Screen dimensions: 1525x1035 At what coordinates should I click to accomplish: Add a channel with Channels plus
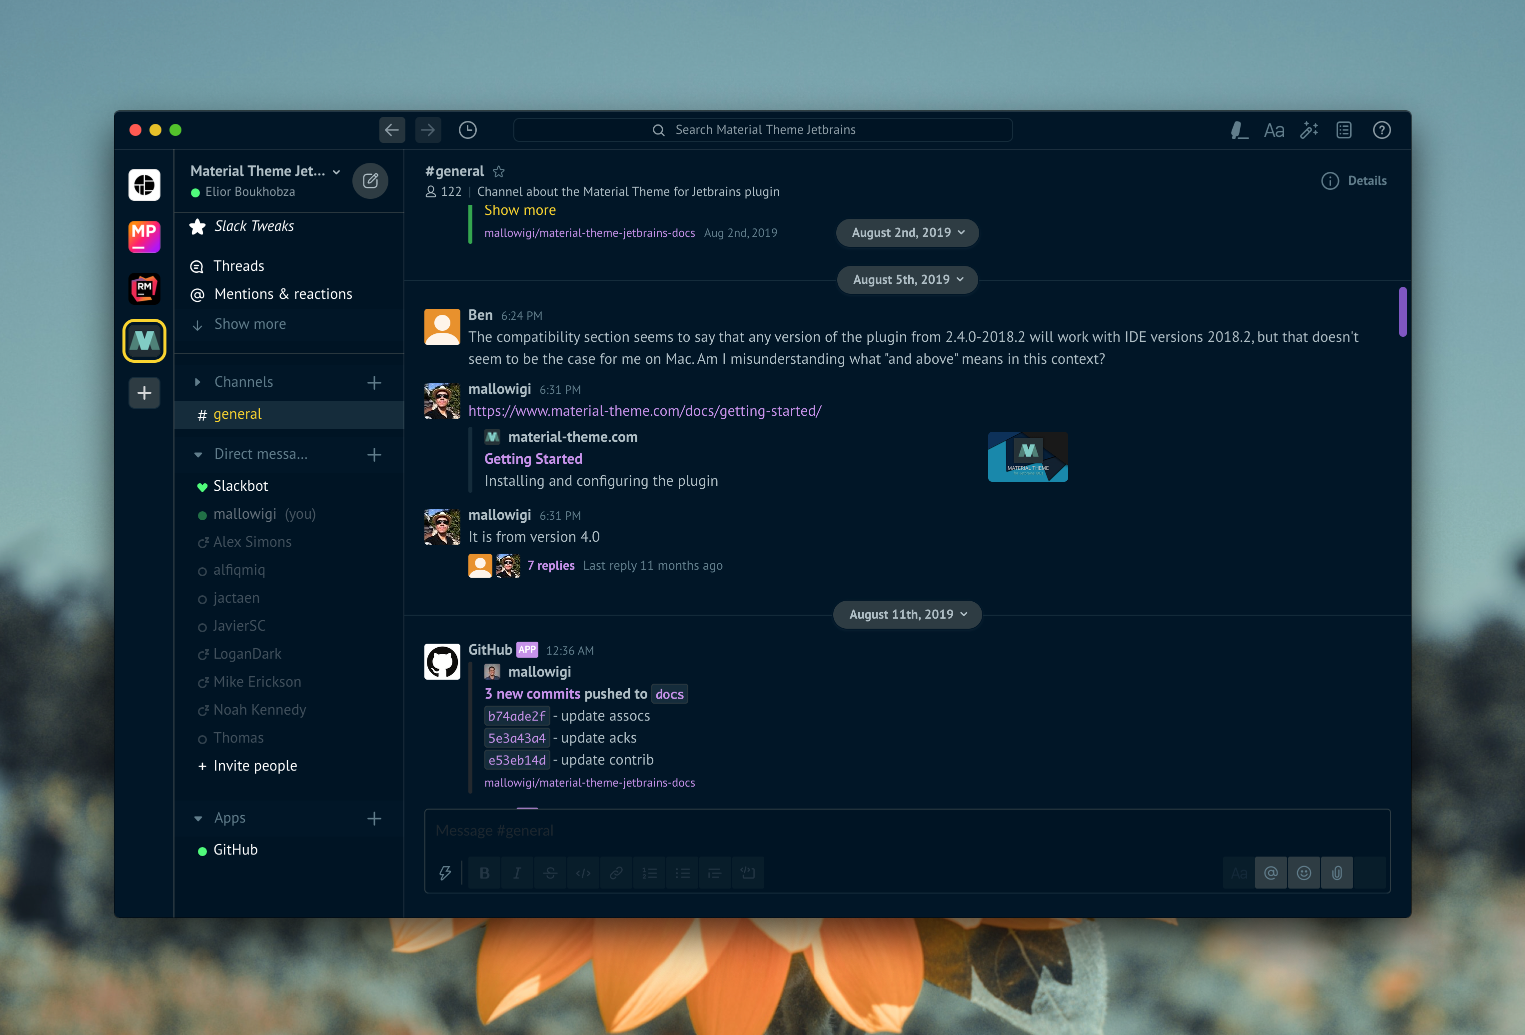[374, 382]
